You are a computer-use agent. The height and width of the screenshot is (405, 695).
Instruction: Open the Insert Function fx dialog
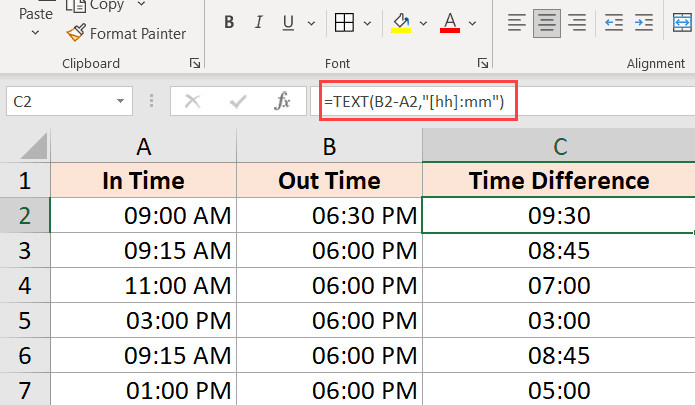pos(283,101)
